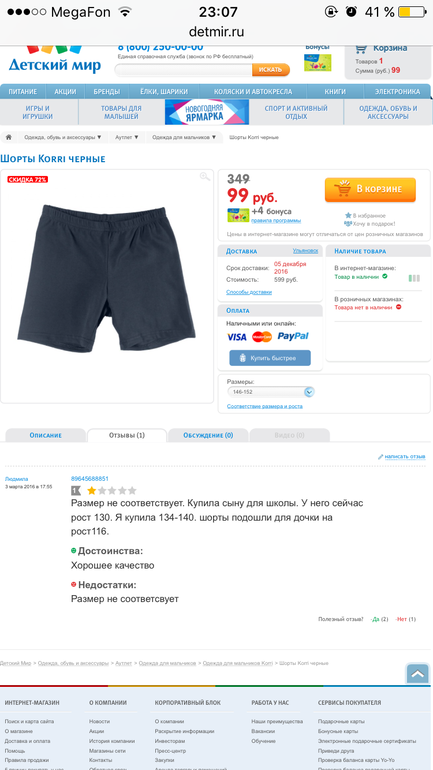
Task: Vote Да for helpful review
Action: point(379,619)
